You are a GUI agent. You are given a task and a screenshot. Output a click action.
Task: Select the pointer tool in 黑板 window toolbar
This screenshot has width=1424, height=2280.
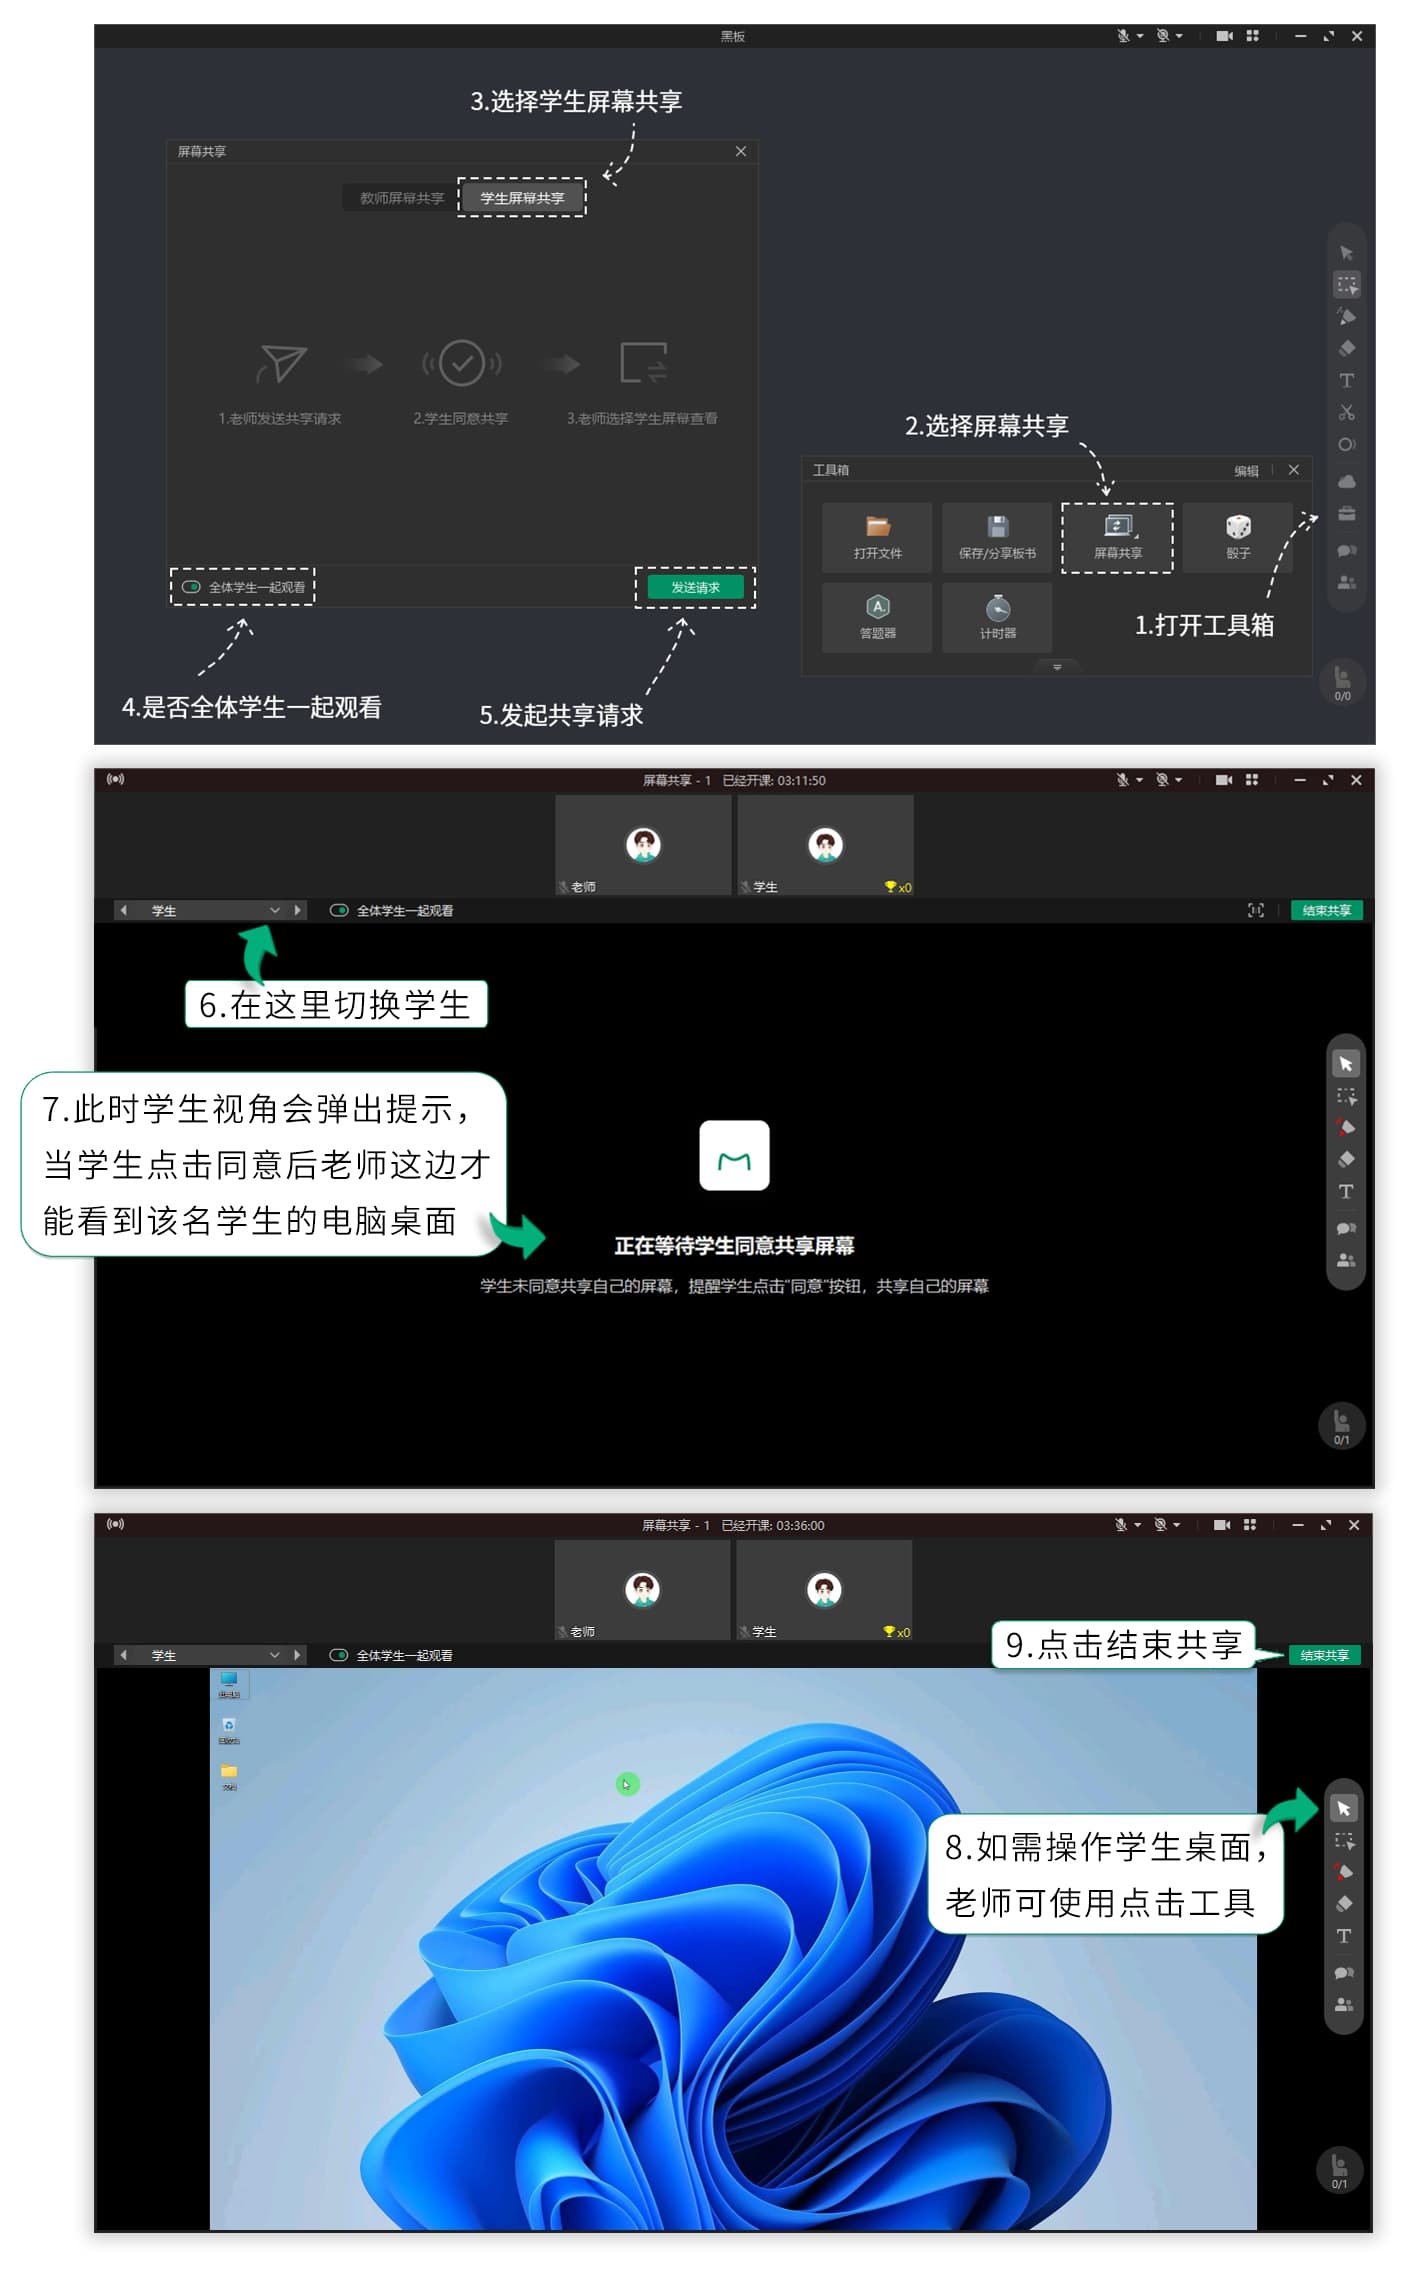(x=1346, y=253)
